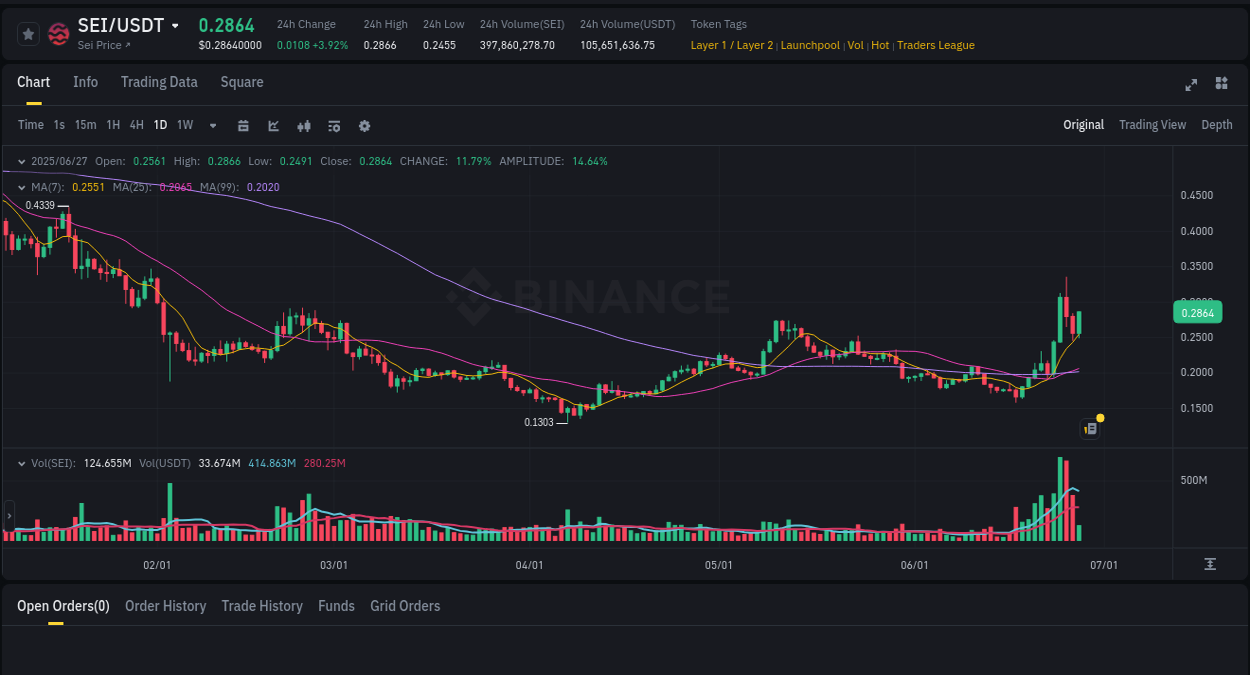
Task: Open the candle interval dropdown arrow
Action: pos(212,125)
